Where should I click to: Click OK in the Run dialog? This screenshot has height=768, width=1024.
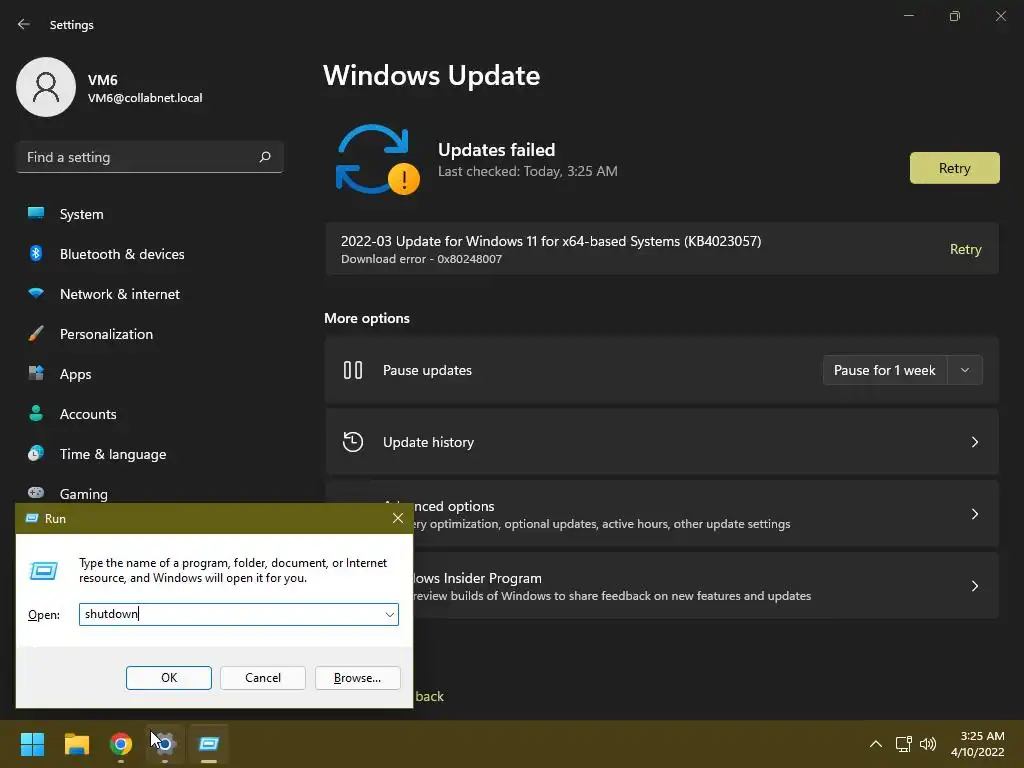tap(168, 678)
